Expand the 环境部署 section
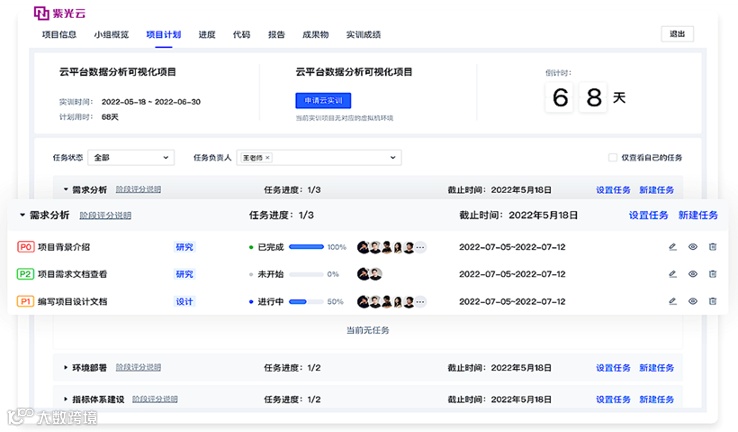This screenshot has height=432, width=738. 65,368
